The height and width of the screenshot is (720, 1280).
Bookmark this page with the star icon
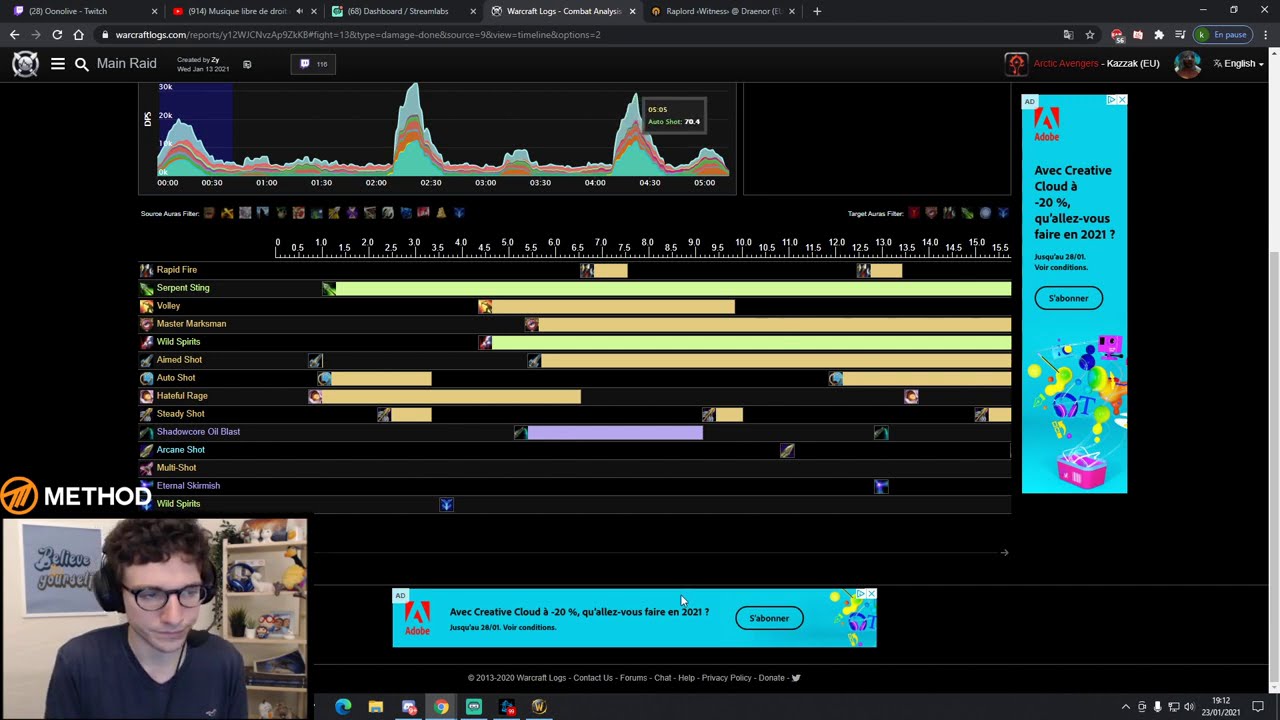pos(1090,35)
